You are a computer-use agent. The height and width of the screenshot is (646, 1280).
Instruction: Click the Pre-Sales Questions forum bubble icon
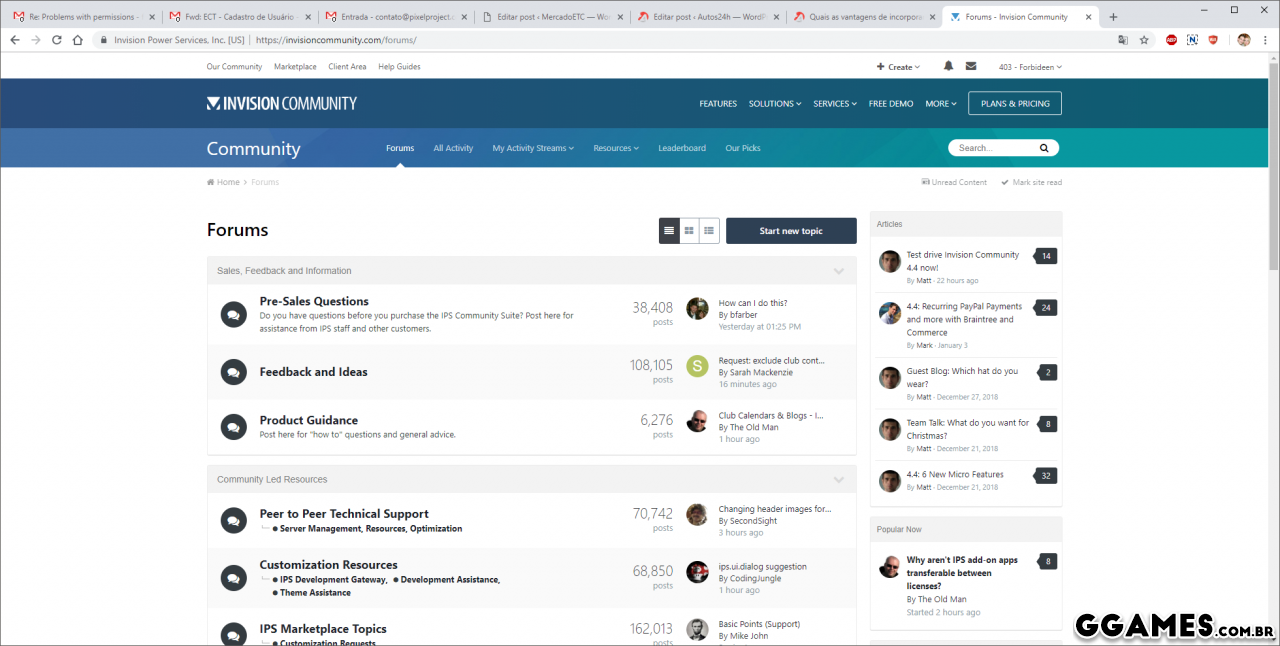point(233,315)
